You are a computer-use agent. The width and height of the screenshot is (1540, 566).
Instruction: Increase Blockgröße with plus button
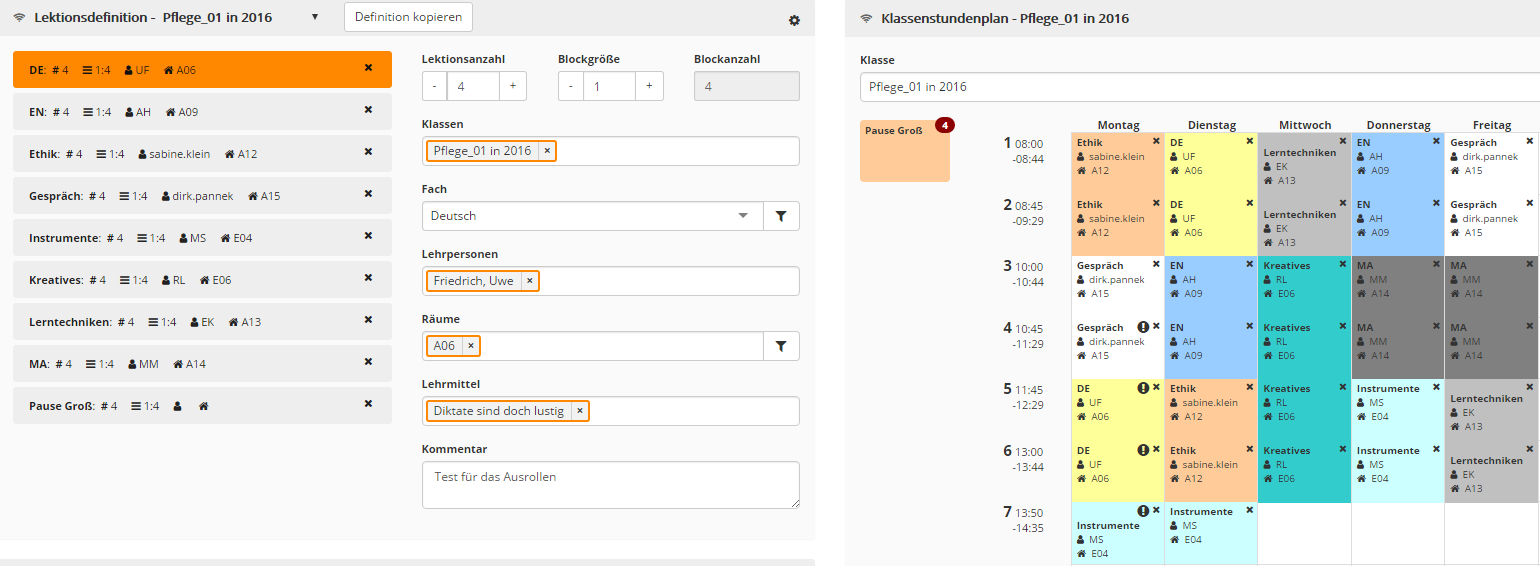point(649,86)
